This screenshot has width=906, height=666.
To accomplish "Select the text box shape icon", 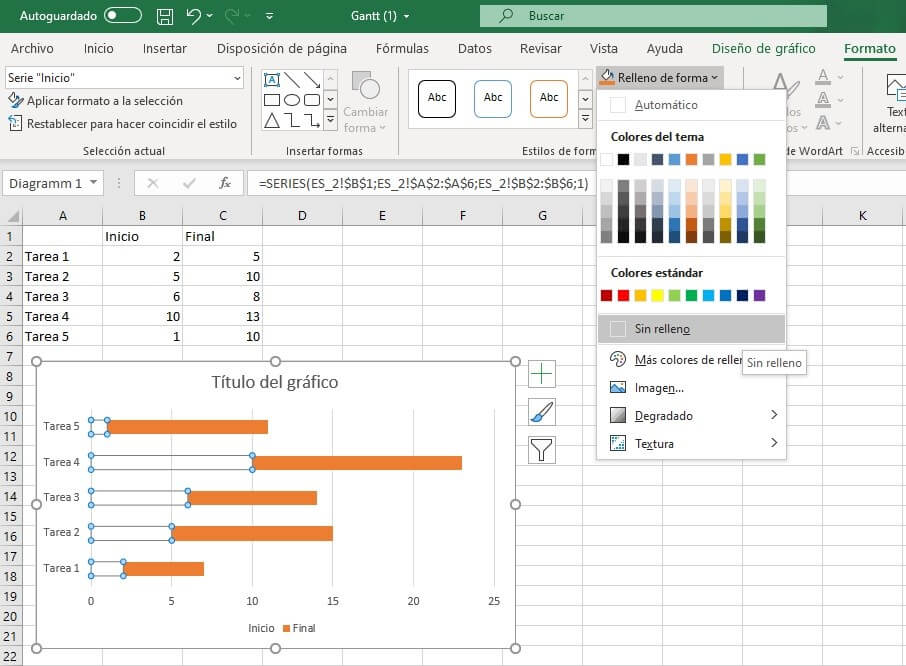I will pyautogui.click(x=272, y=80).
